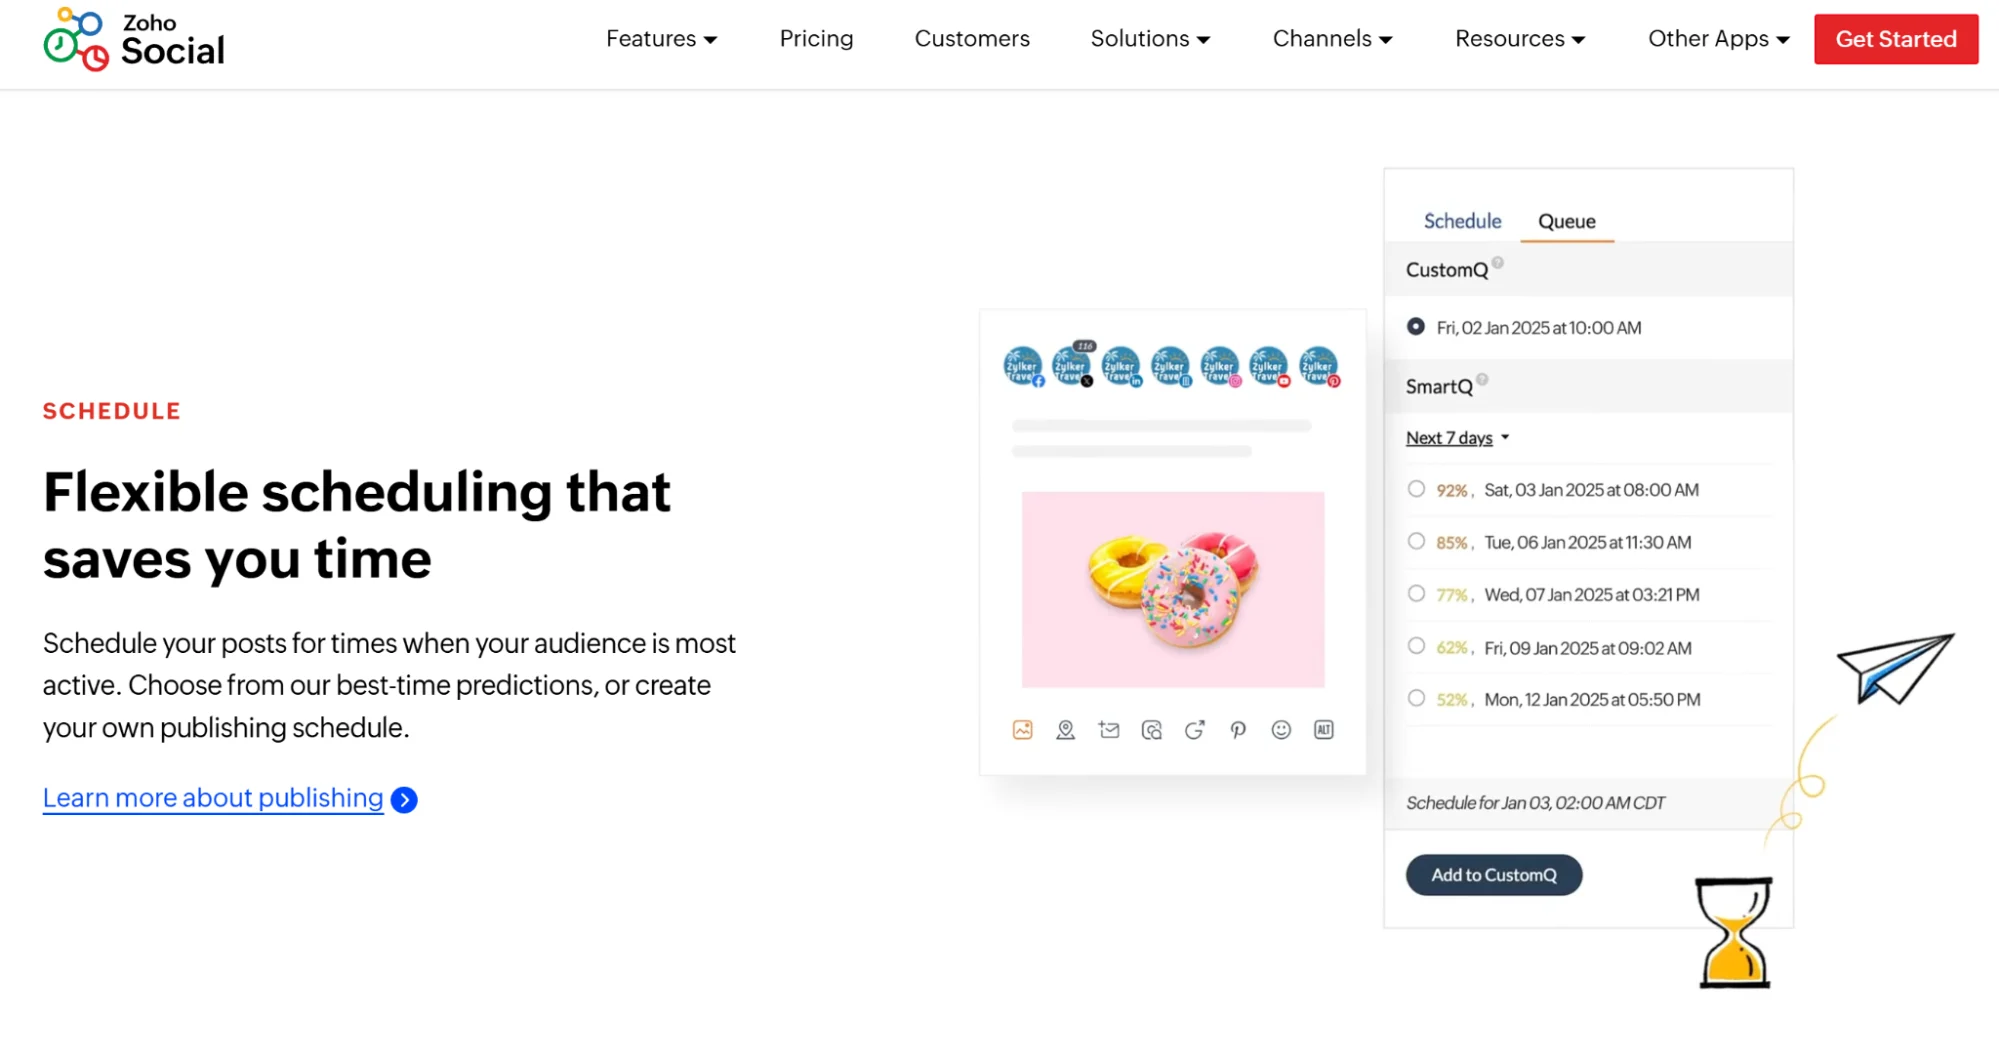Select the 92% Sat, 03 Jan 2025 slot
This screenshot has width=1999, height=1040.
(x=1416, y=489)
